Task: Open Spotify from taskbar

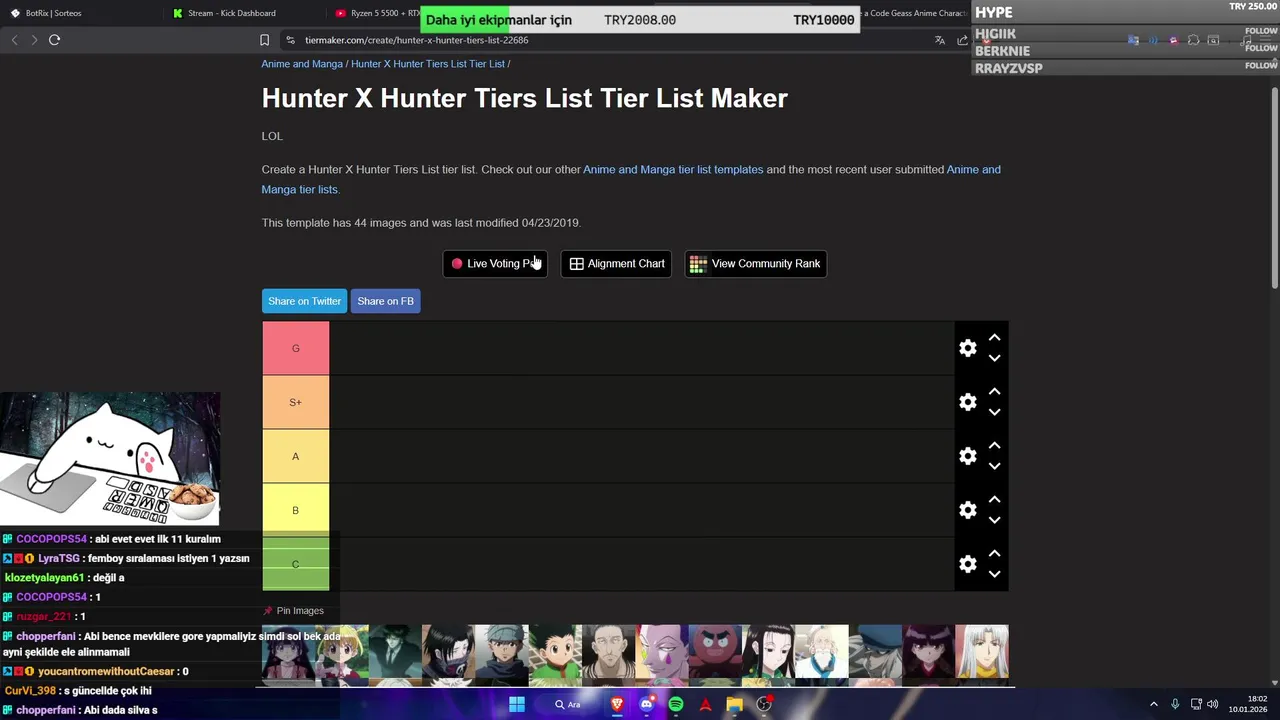Action: pyautogui.click(x=676, y=704)
